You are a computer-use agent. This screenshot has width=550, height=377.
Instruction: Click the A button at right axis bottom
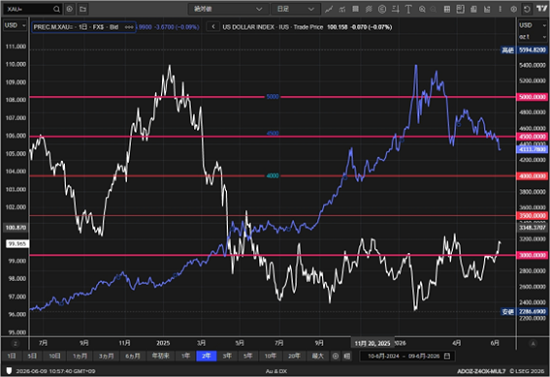point(533,343)
